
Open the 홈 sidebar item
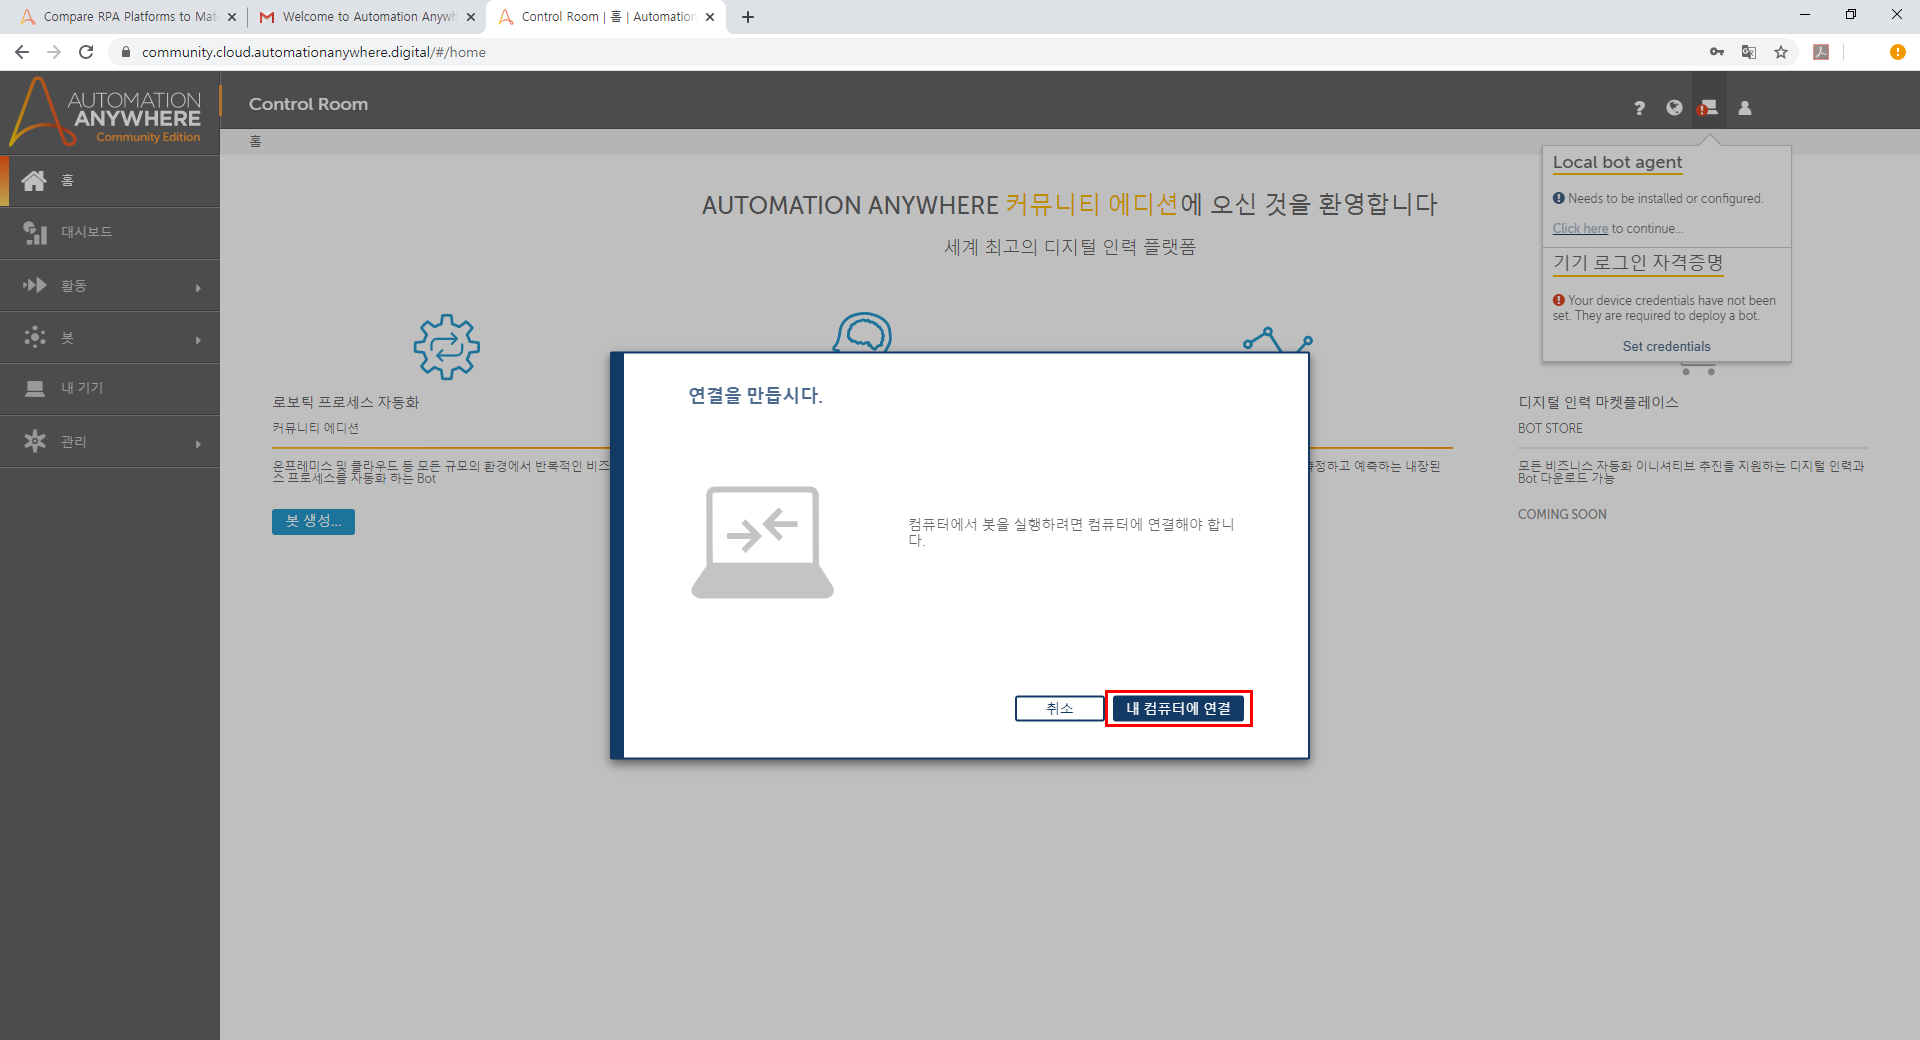coord(110,181)
